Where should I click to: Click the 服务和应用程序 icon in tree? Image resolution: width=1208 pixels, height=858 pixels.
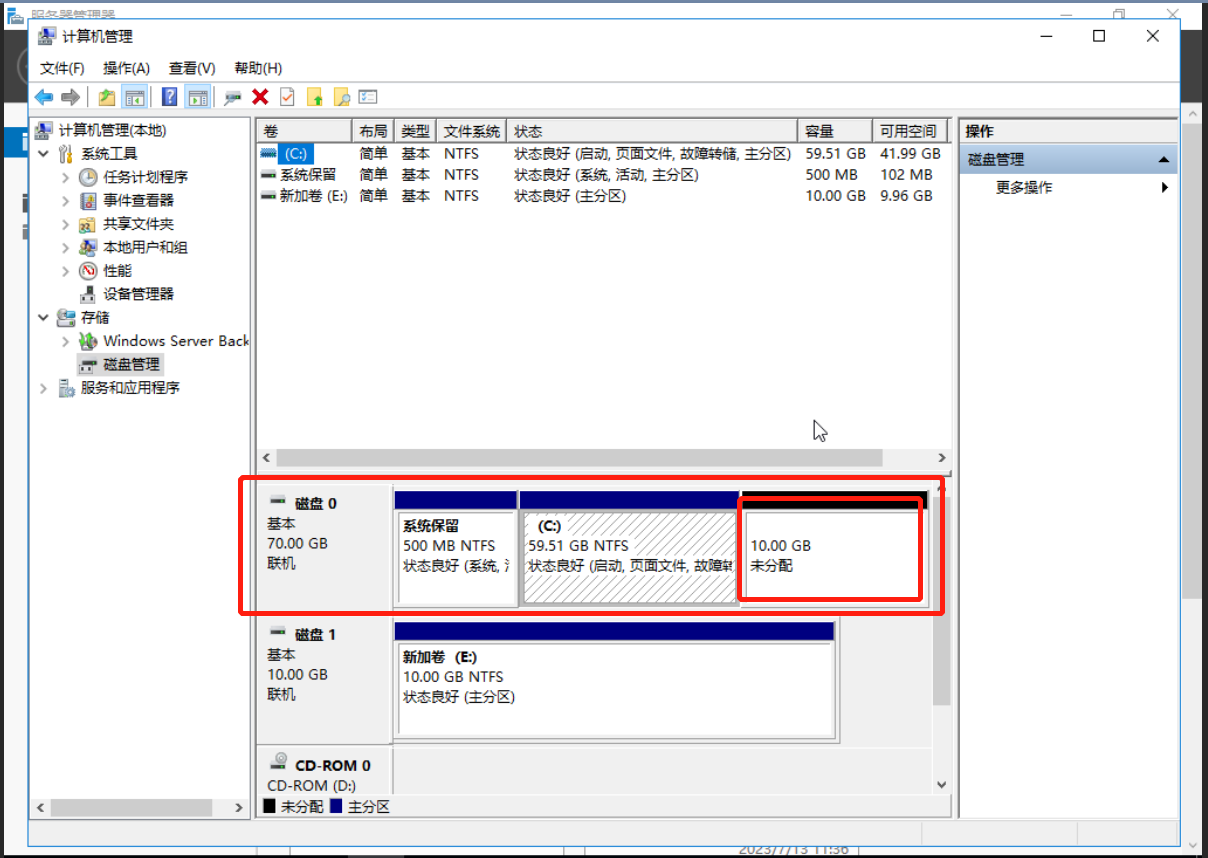click(66, 388)
